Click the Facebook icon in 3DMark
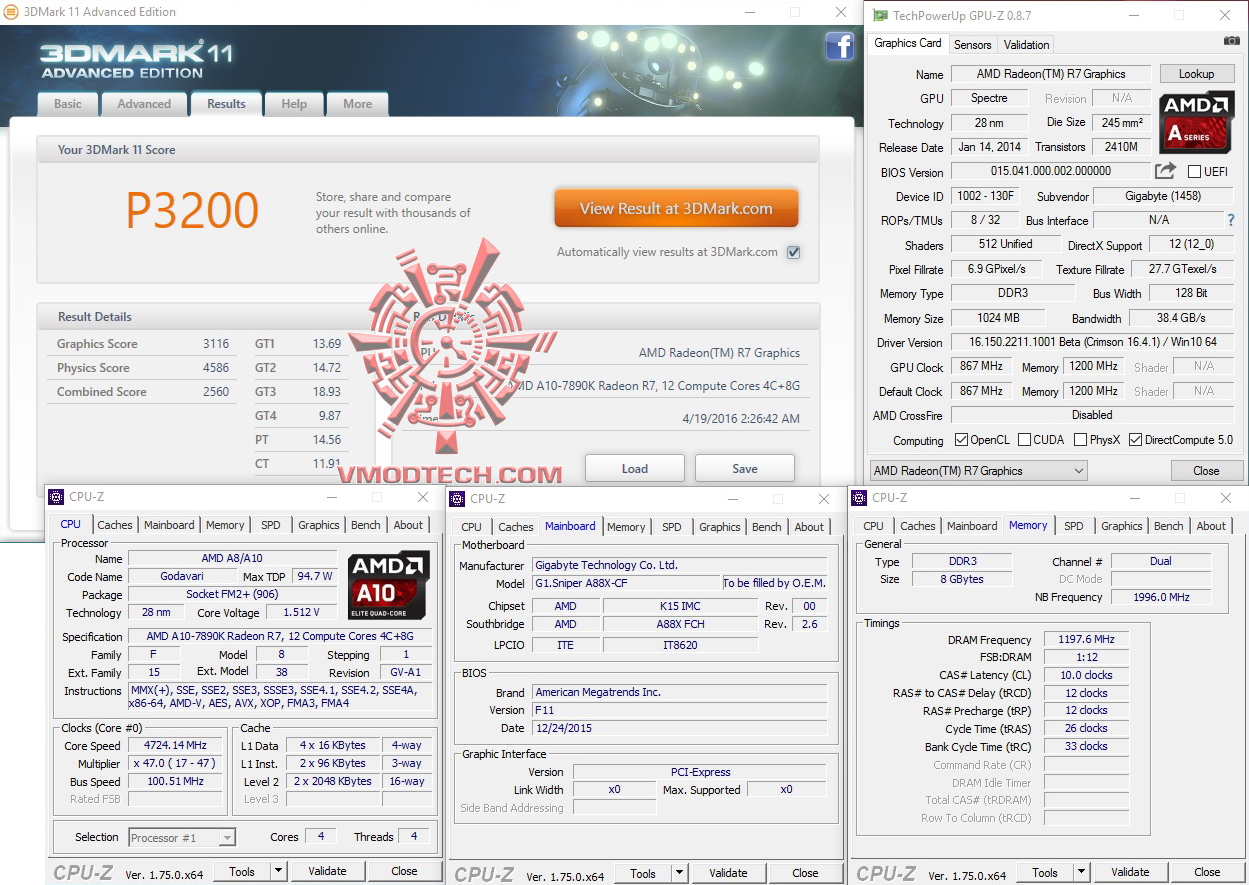Viewport: 1249px width, 885px height. pos(839,46)
